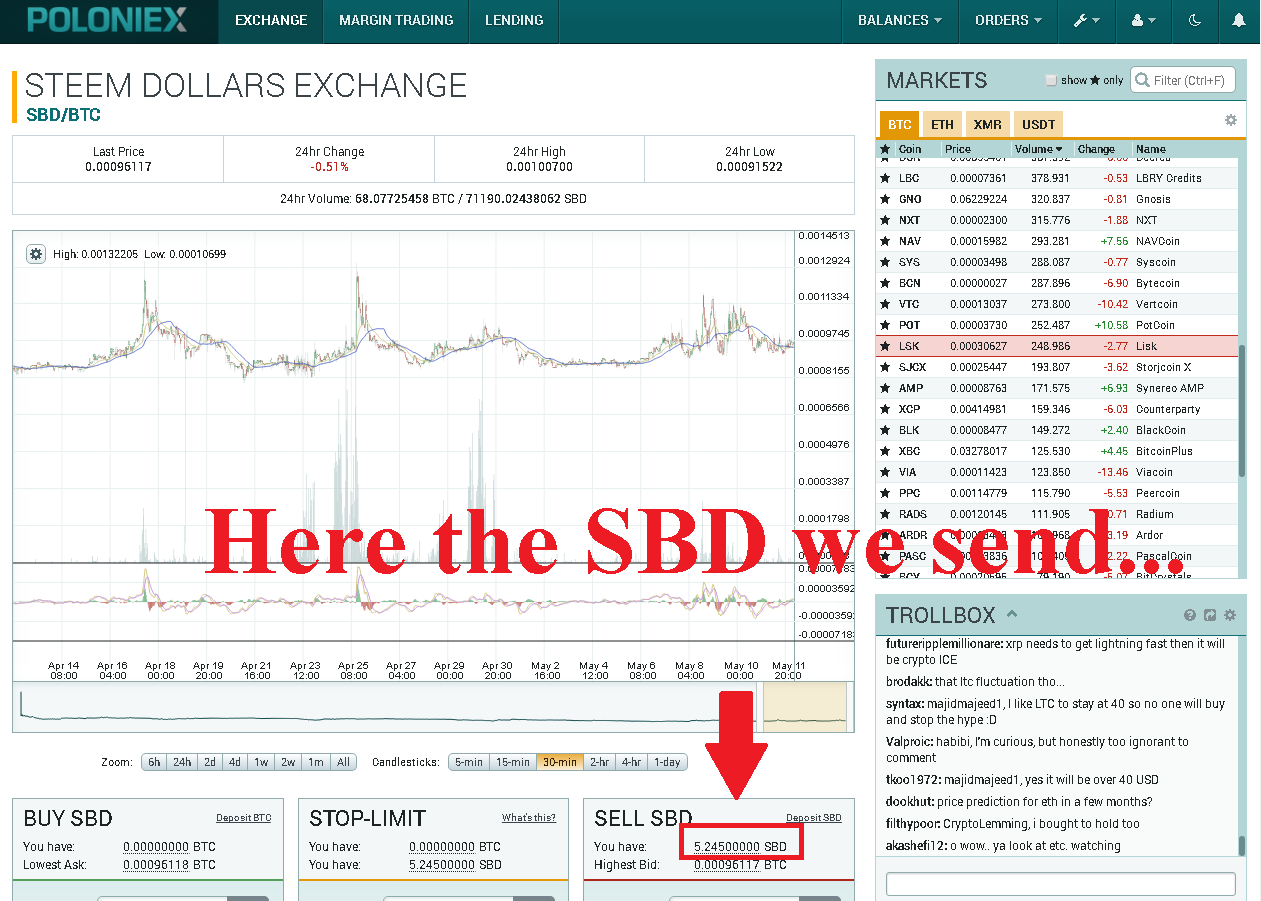Open the Orders dropdown menu
The width and height of the screenshot is (1261, 901).
(1009, 20)
